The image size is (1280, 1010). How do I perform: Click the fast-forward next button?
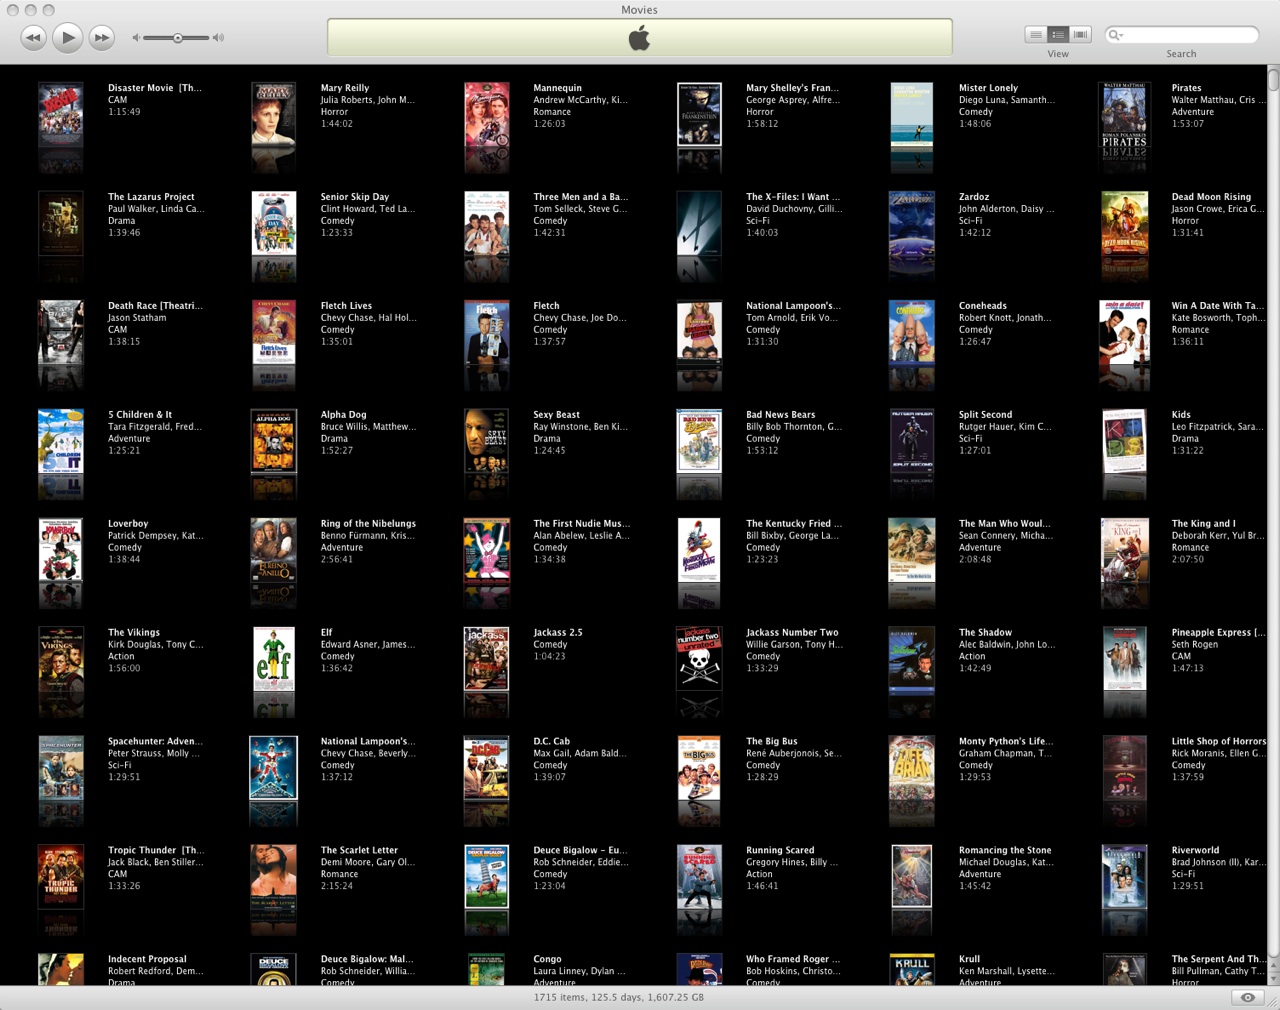pyautogui.click(x=101, y=38)
